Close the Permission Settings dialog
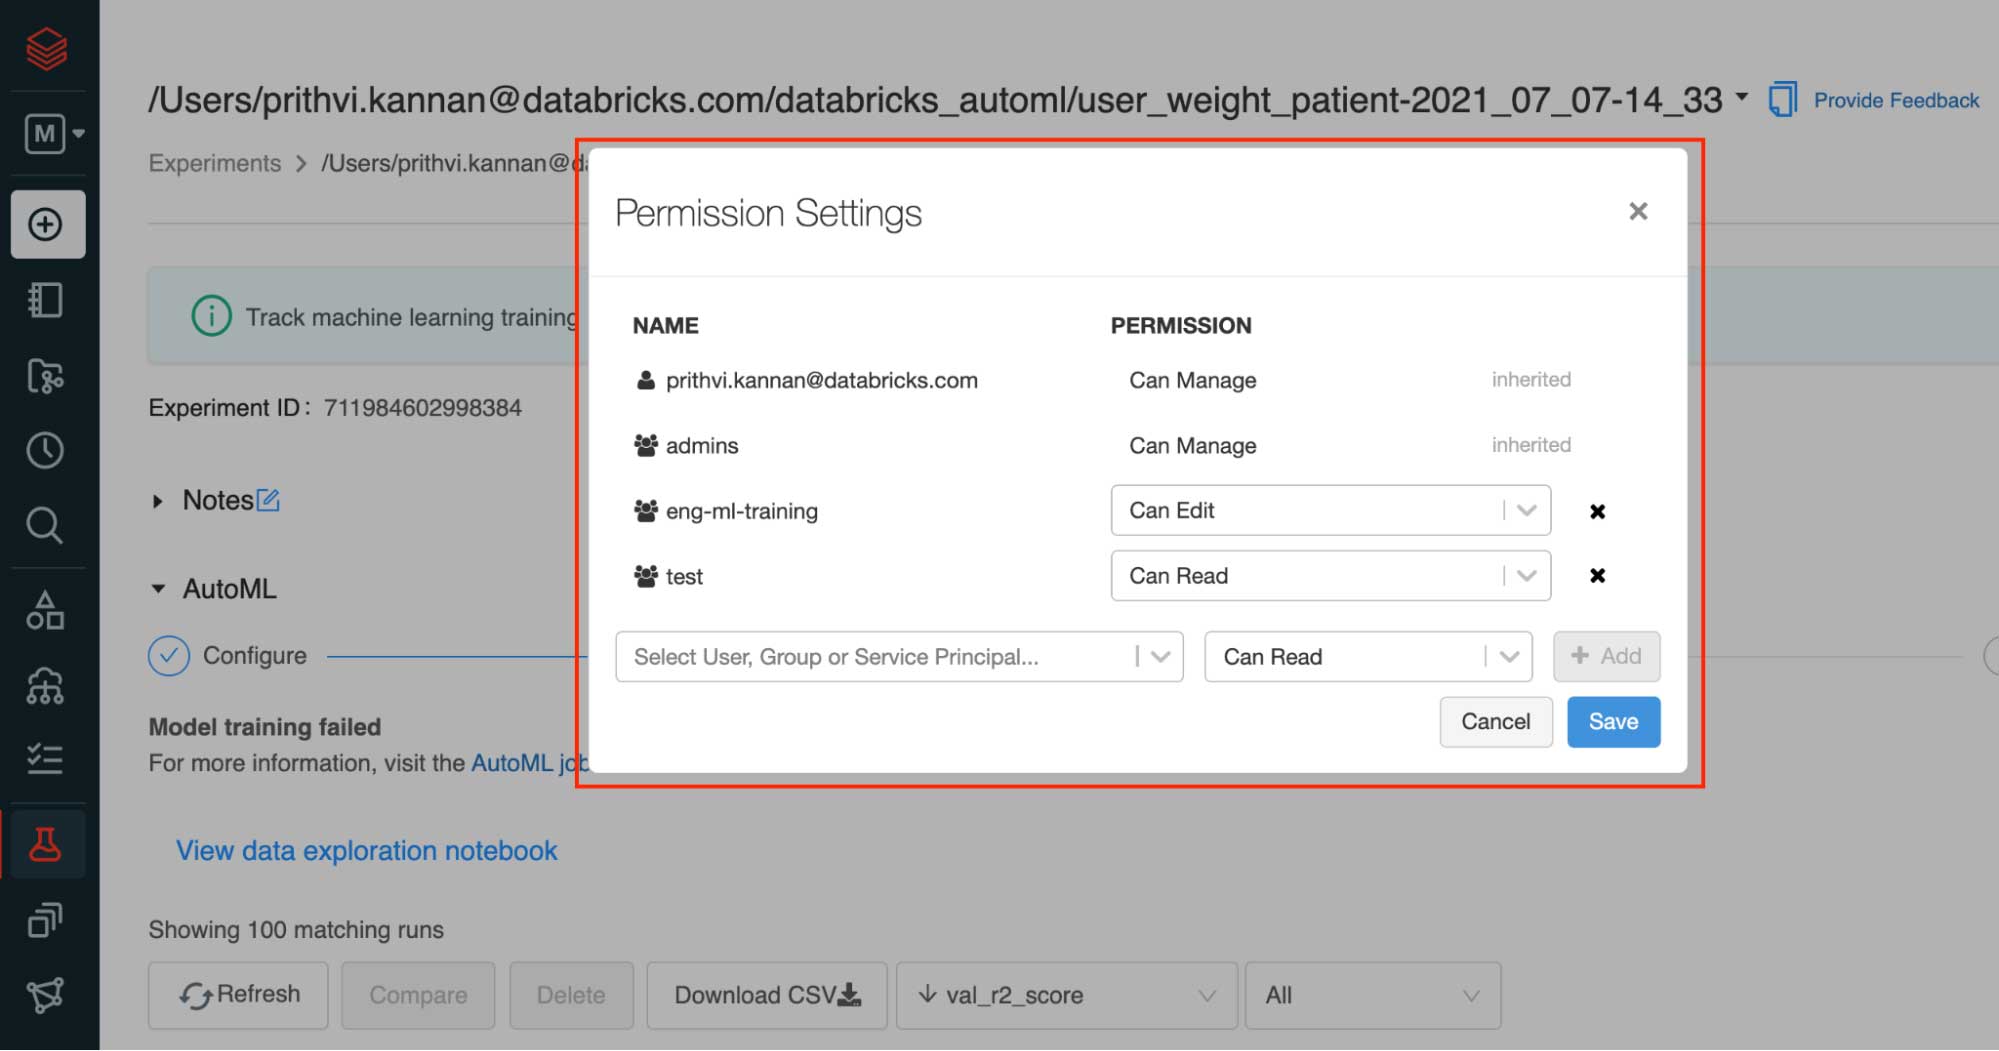The width and height of the screenshot is (1999, 1051). click(x=1637, y=211)
